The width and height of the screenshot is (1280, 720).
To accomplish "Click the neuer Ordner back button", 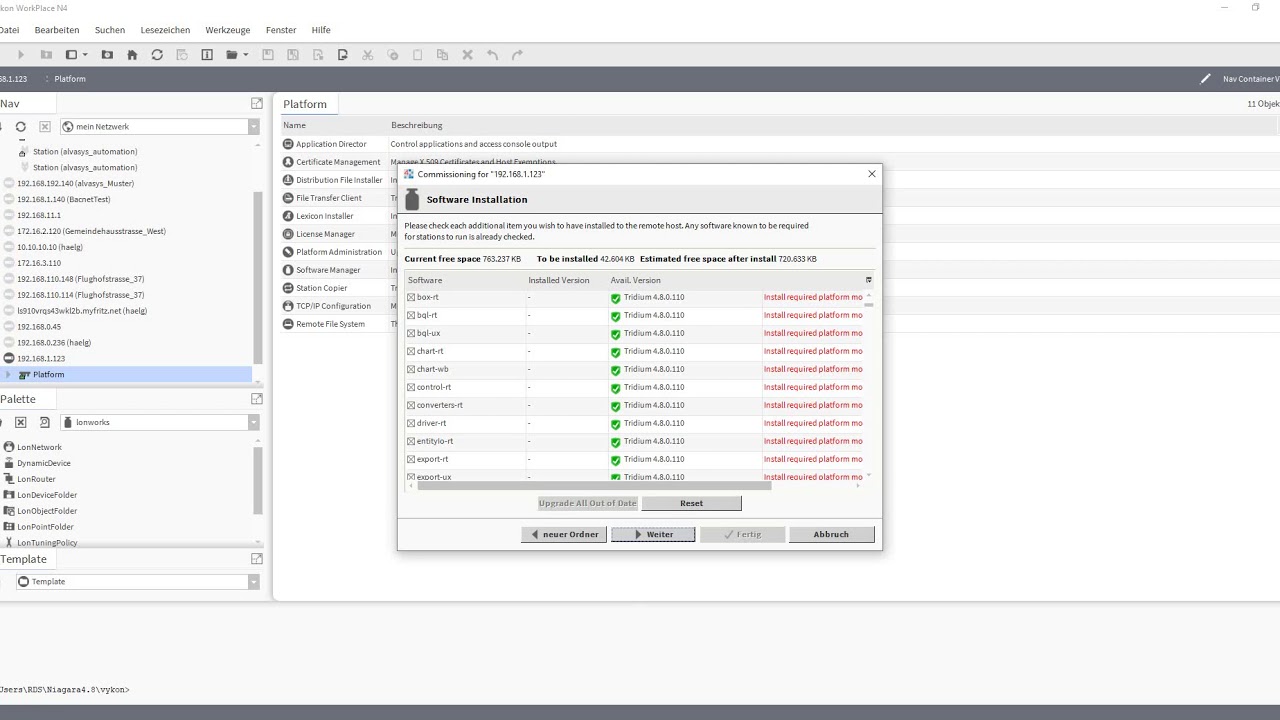I will point(564,534).
